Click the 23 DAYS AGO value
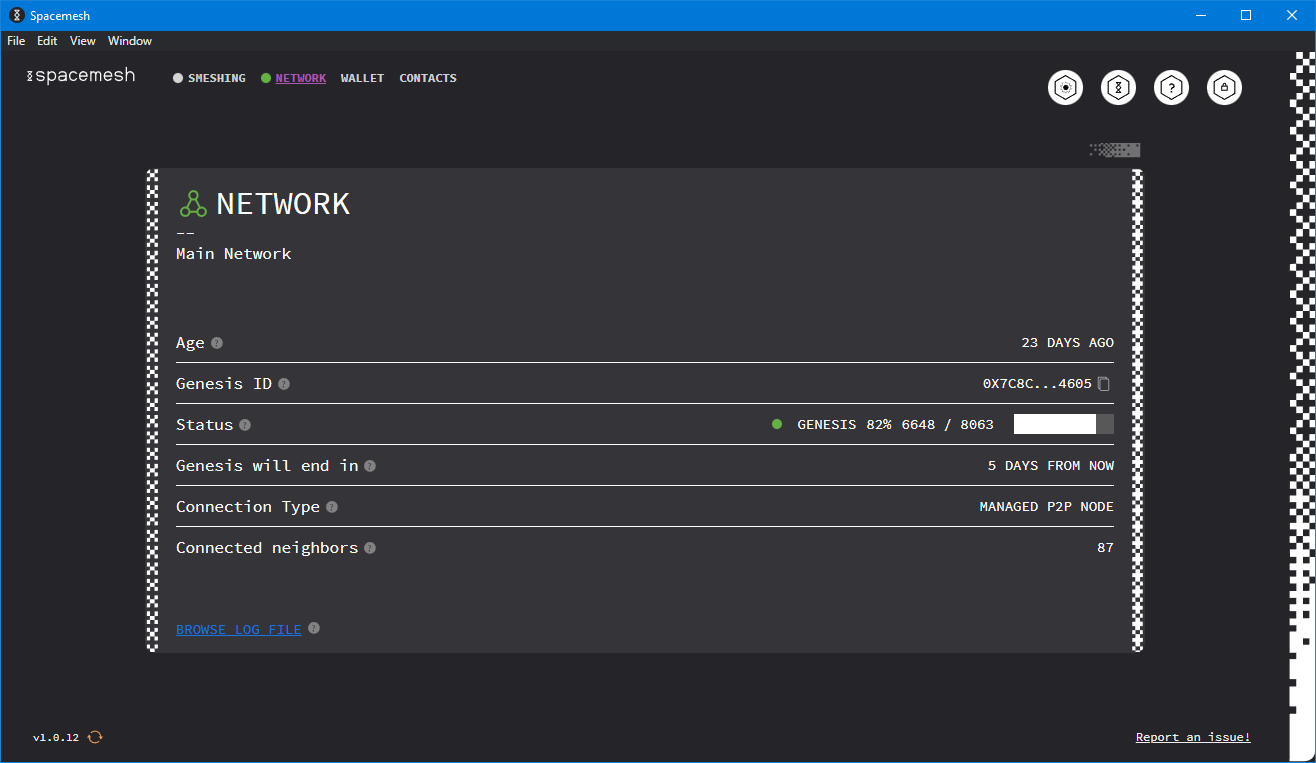 [1067, 343]
